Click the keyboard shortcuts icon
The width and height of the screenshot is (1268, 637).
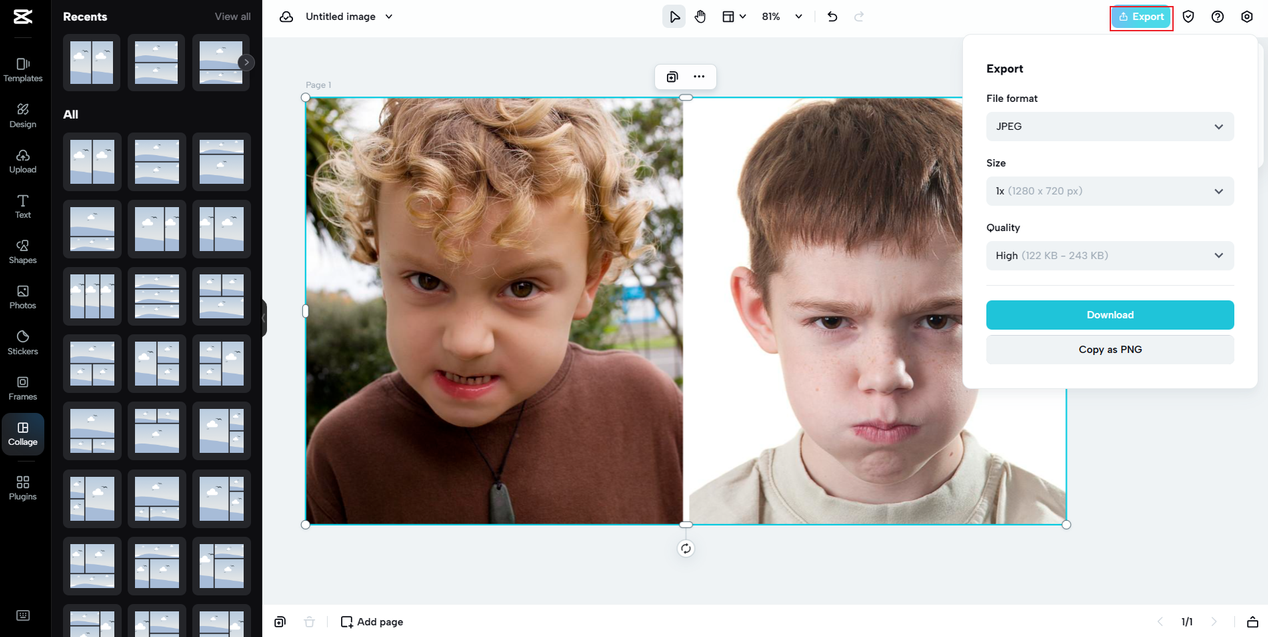point(23,616)
